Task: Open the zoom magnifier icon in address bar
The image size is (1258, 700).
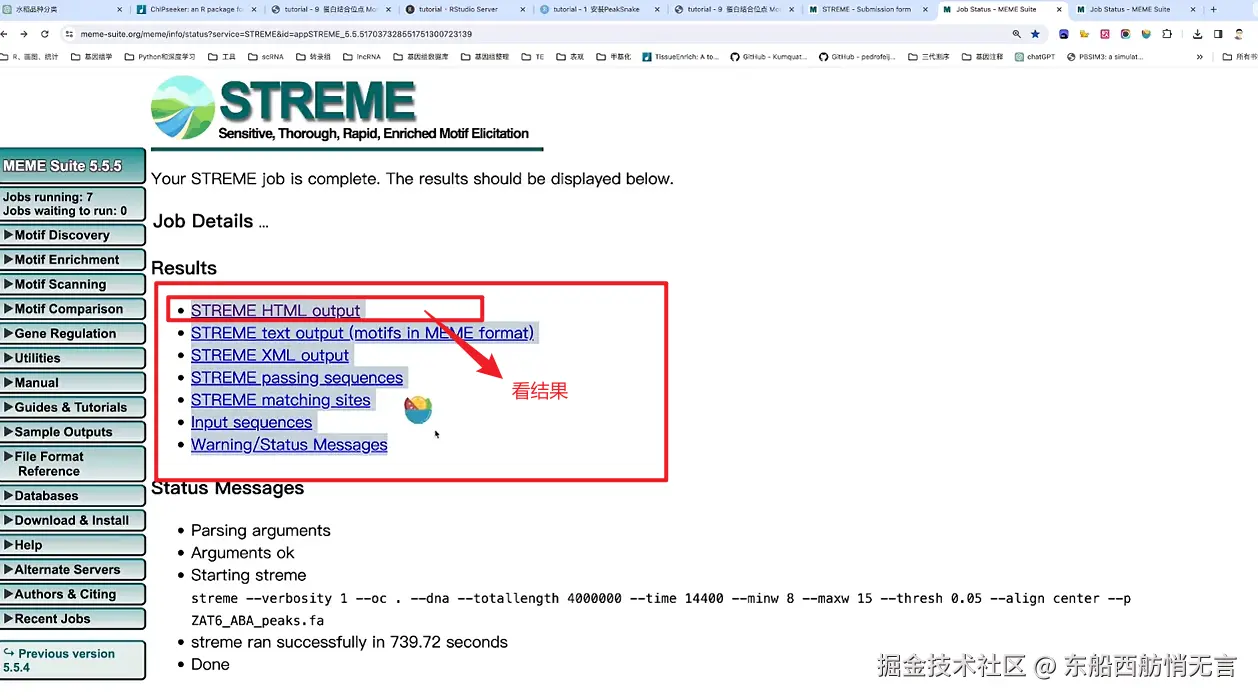Action: 1017,34
